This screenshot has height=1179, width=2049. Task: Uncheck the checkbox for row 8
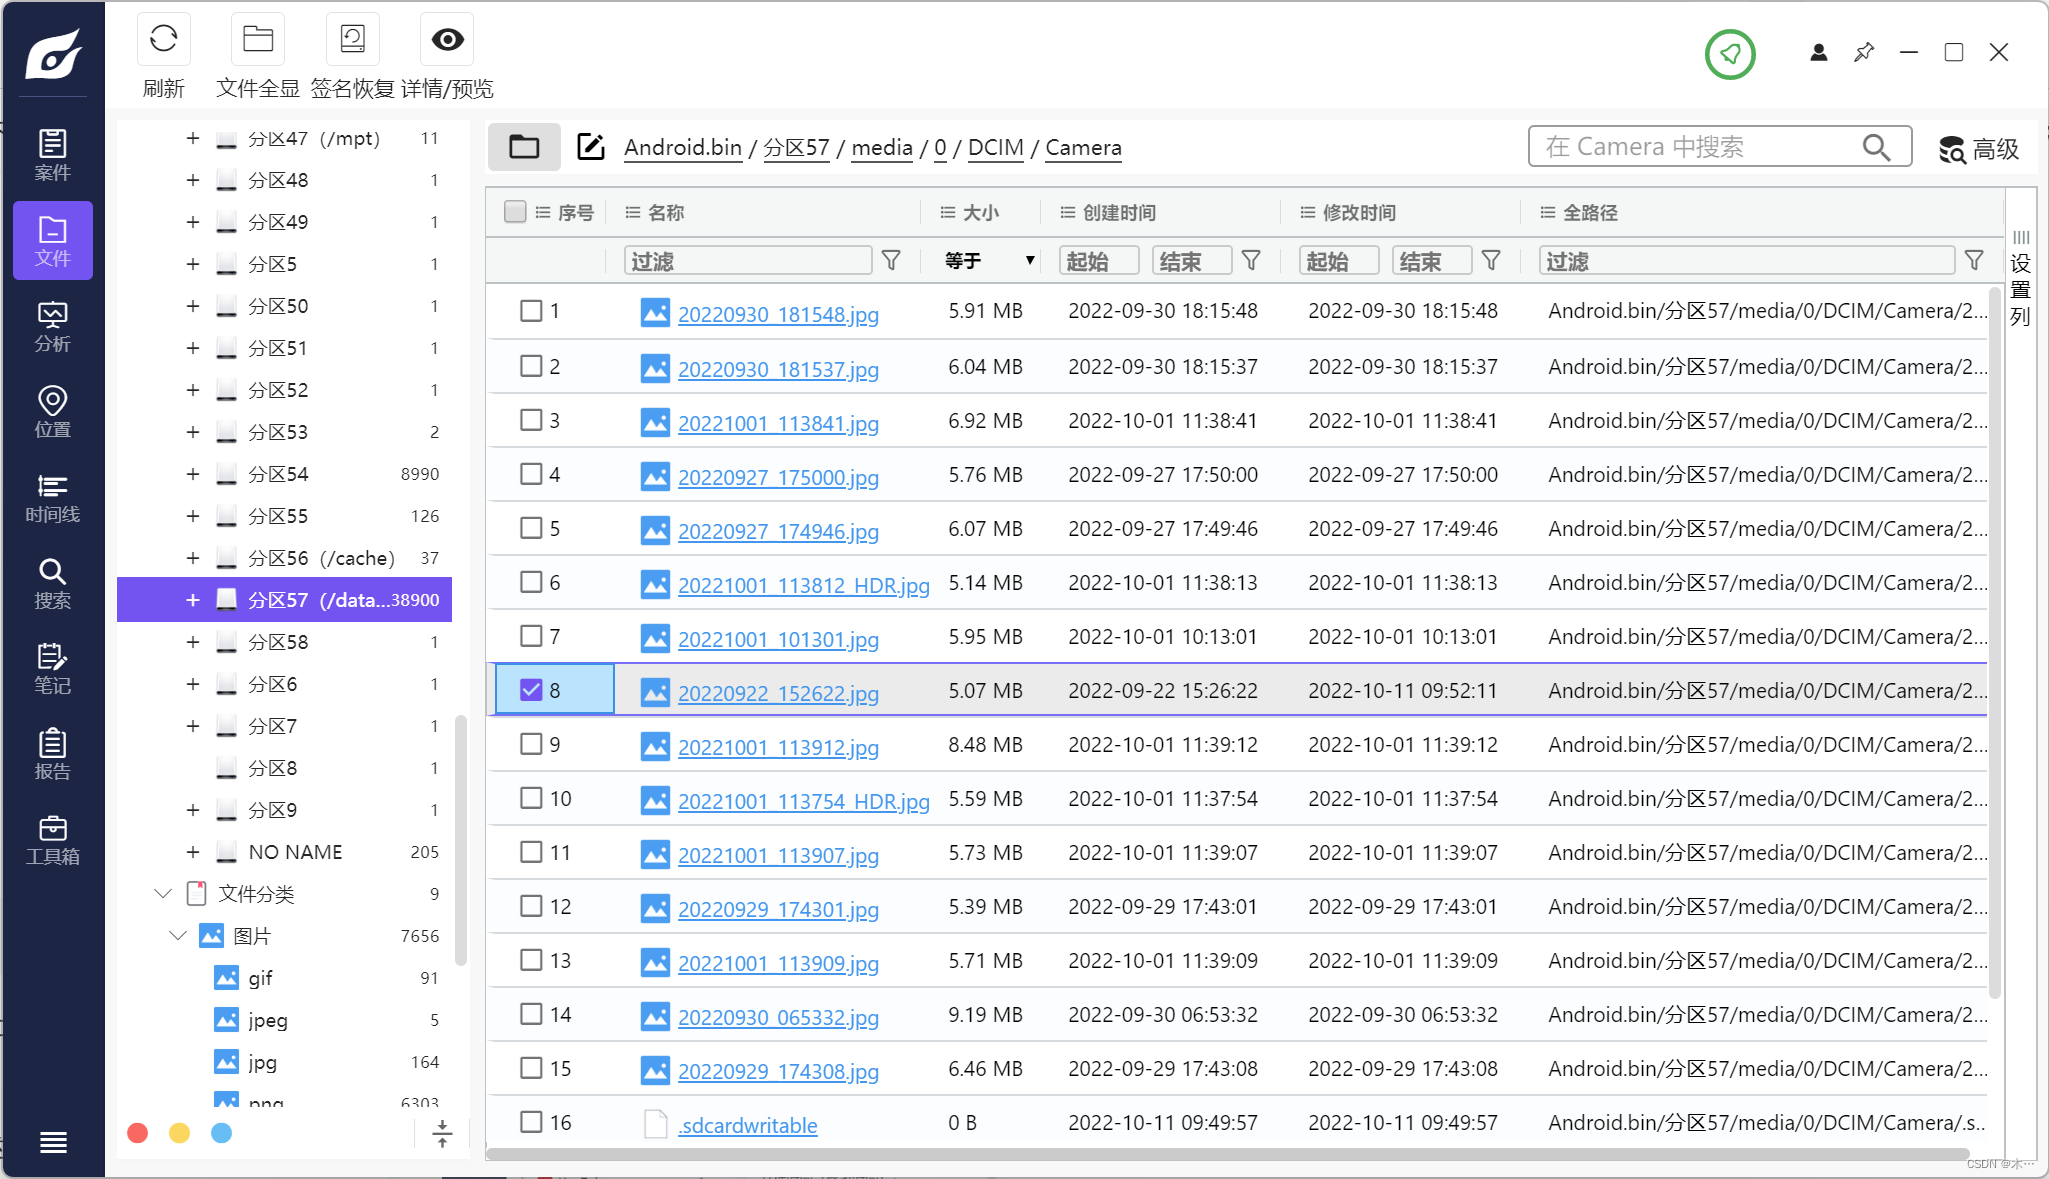531,690
